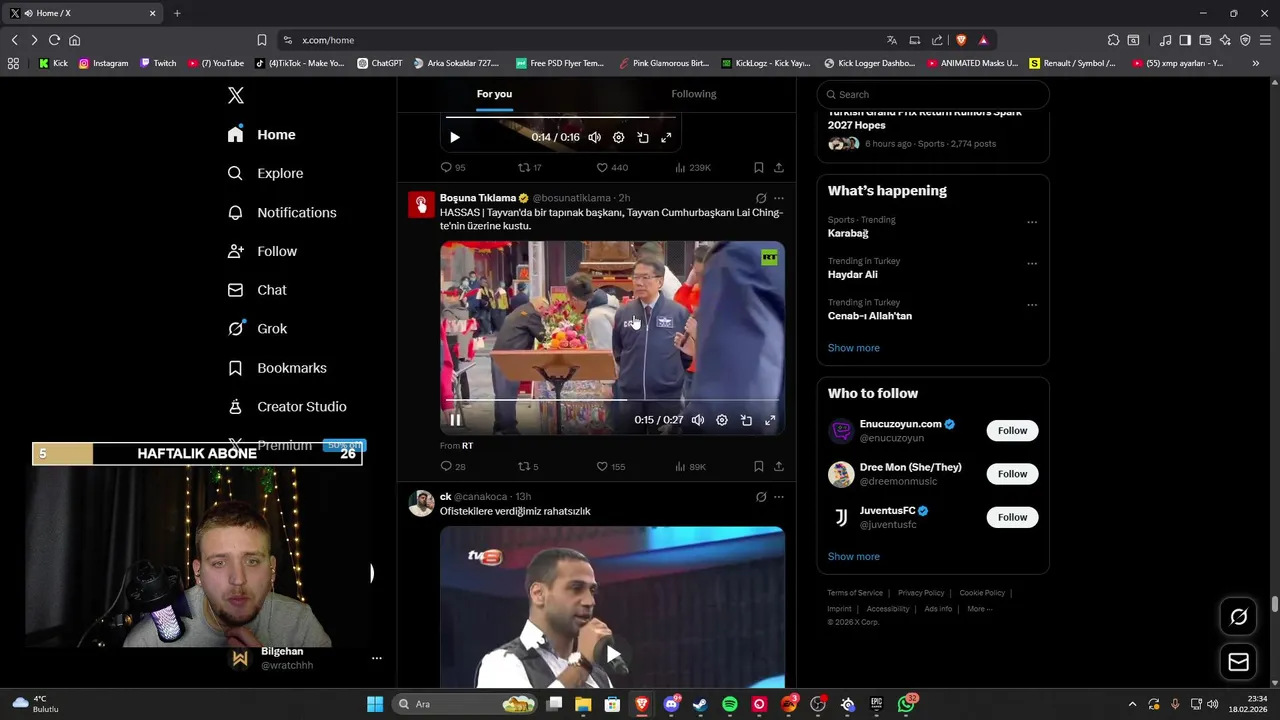The width and height of the screenshot is (1280, 720).
Task: Switch to the Following tab
Action: (693, 94)
